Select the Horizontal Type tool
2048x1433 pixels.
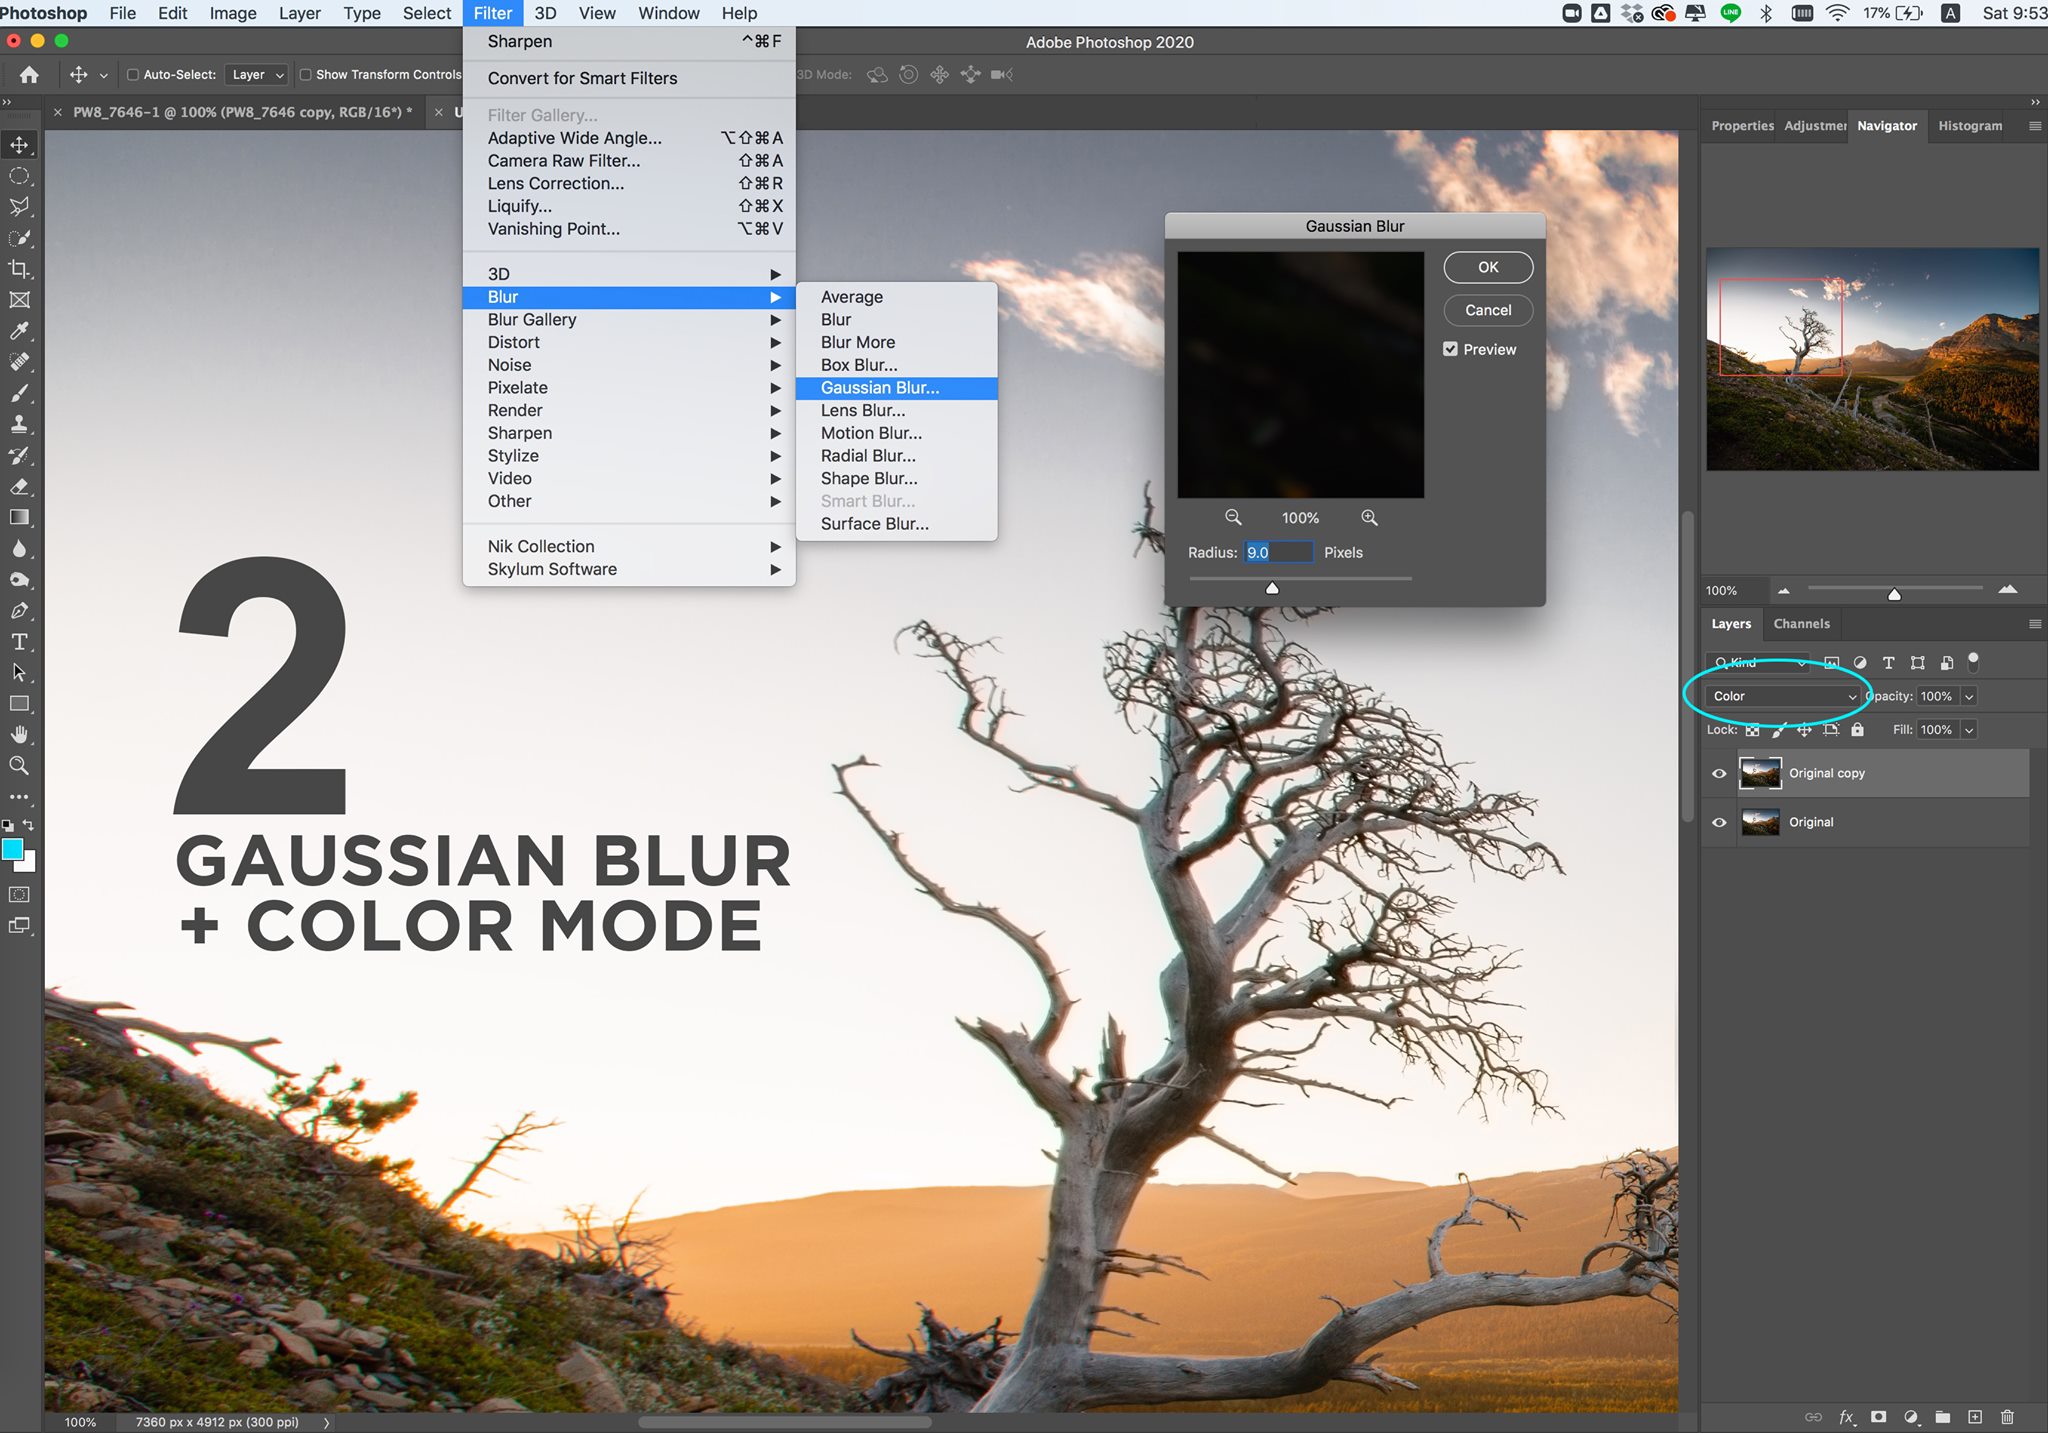[19, 641]
